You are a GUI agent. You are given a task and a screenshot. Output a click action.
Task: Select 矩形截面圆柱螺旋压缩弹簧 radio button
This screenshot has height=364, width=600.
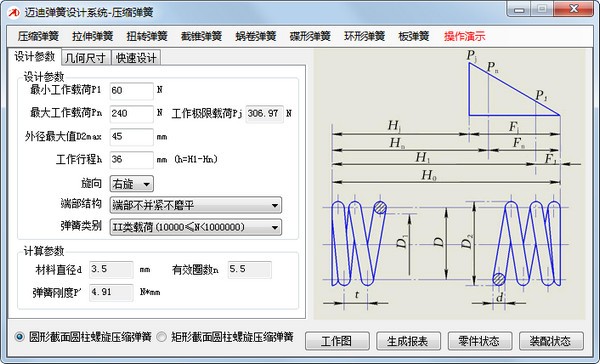161,337
